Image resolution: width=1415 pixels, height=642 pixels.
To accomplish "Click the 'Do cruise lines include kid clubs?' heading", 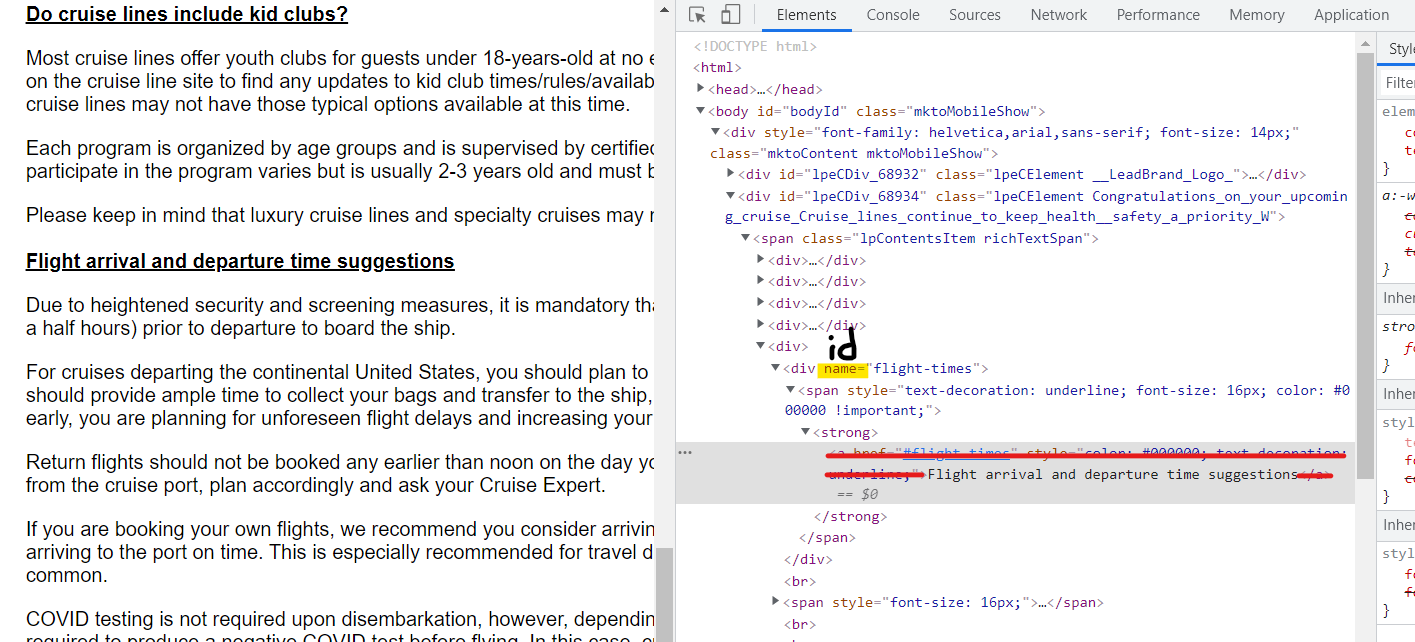I will tap(186, 14).
